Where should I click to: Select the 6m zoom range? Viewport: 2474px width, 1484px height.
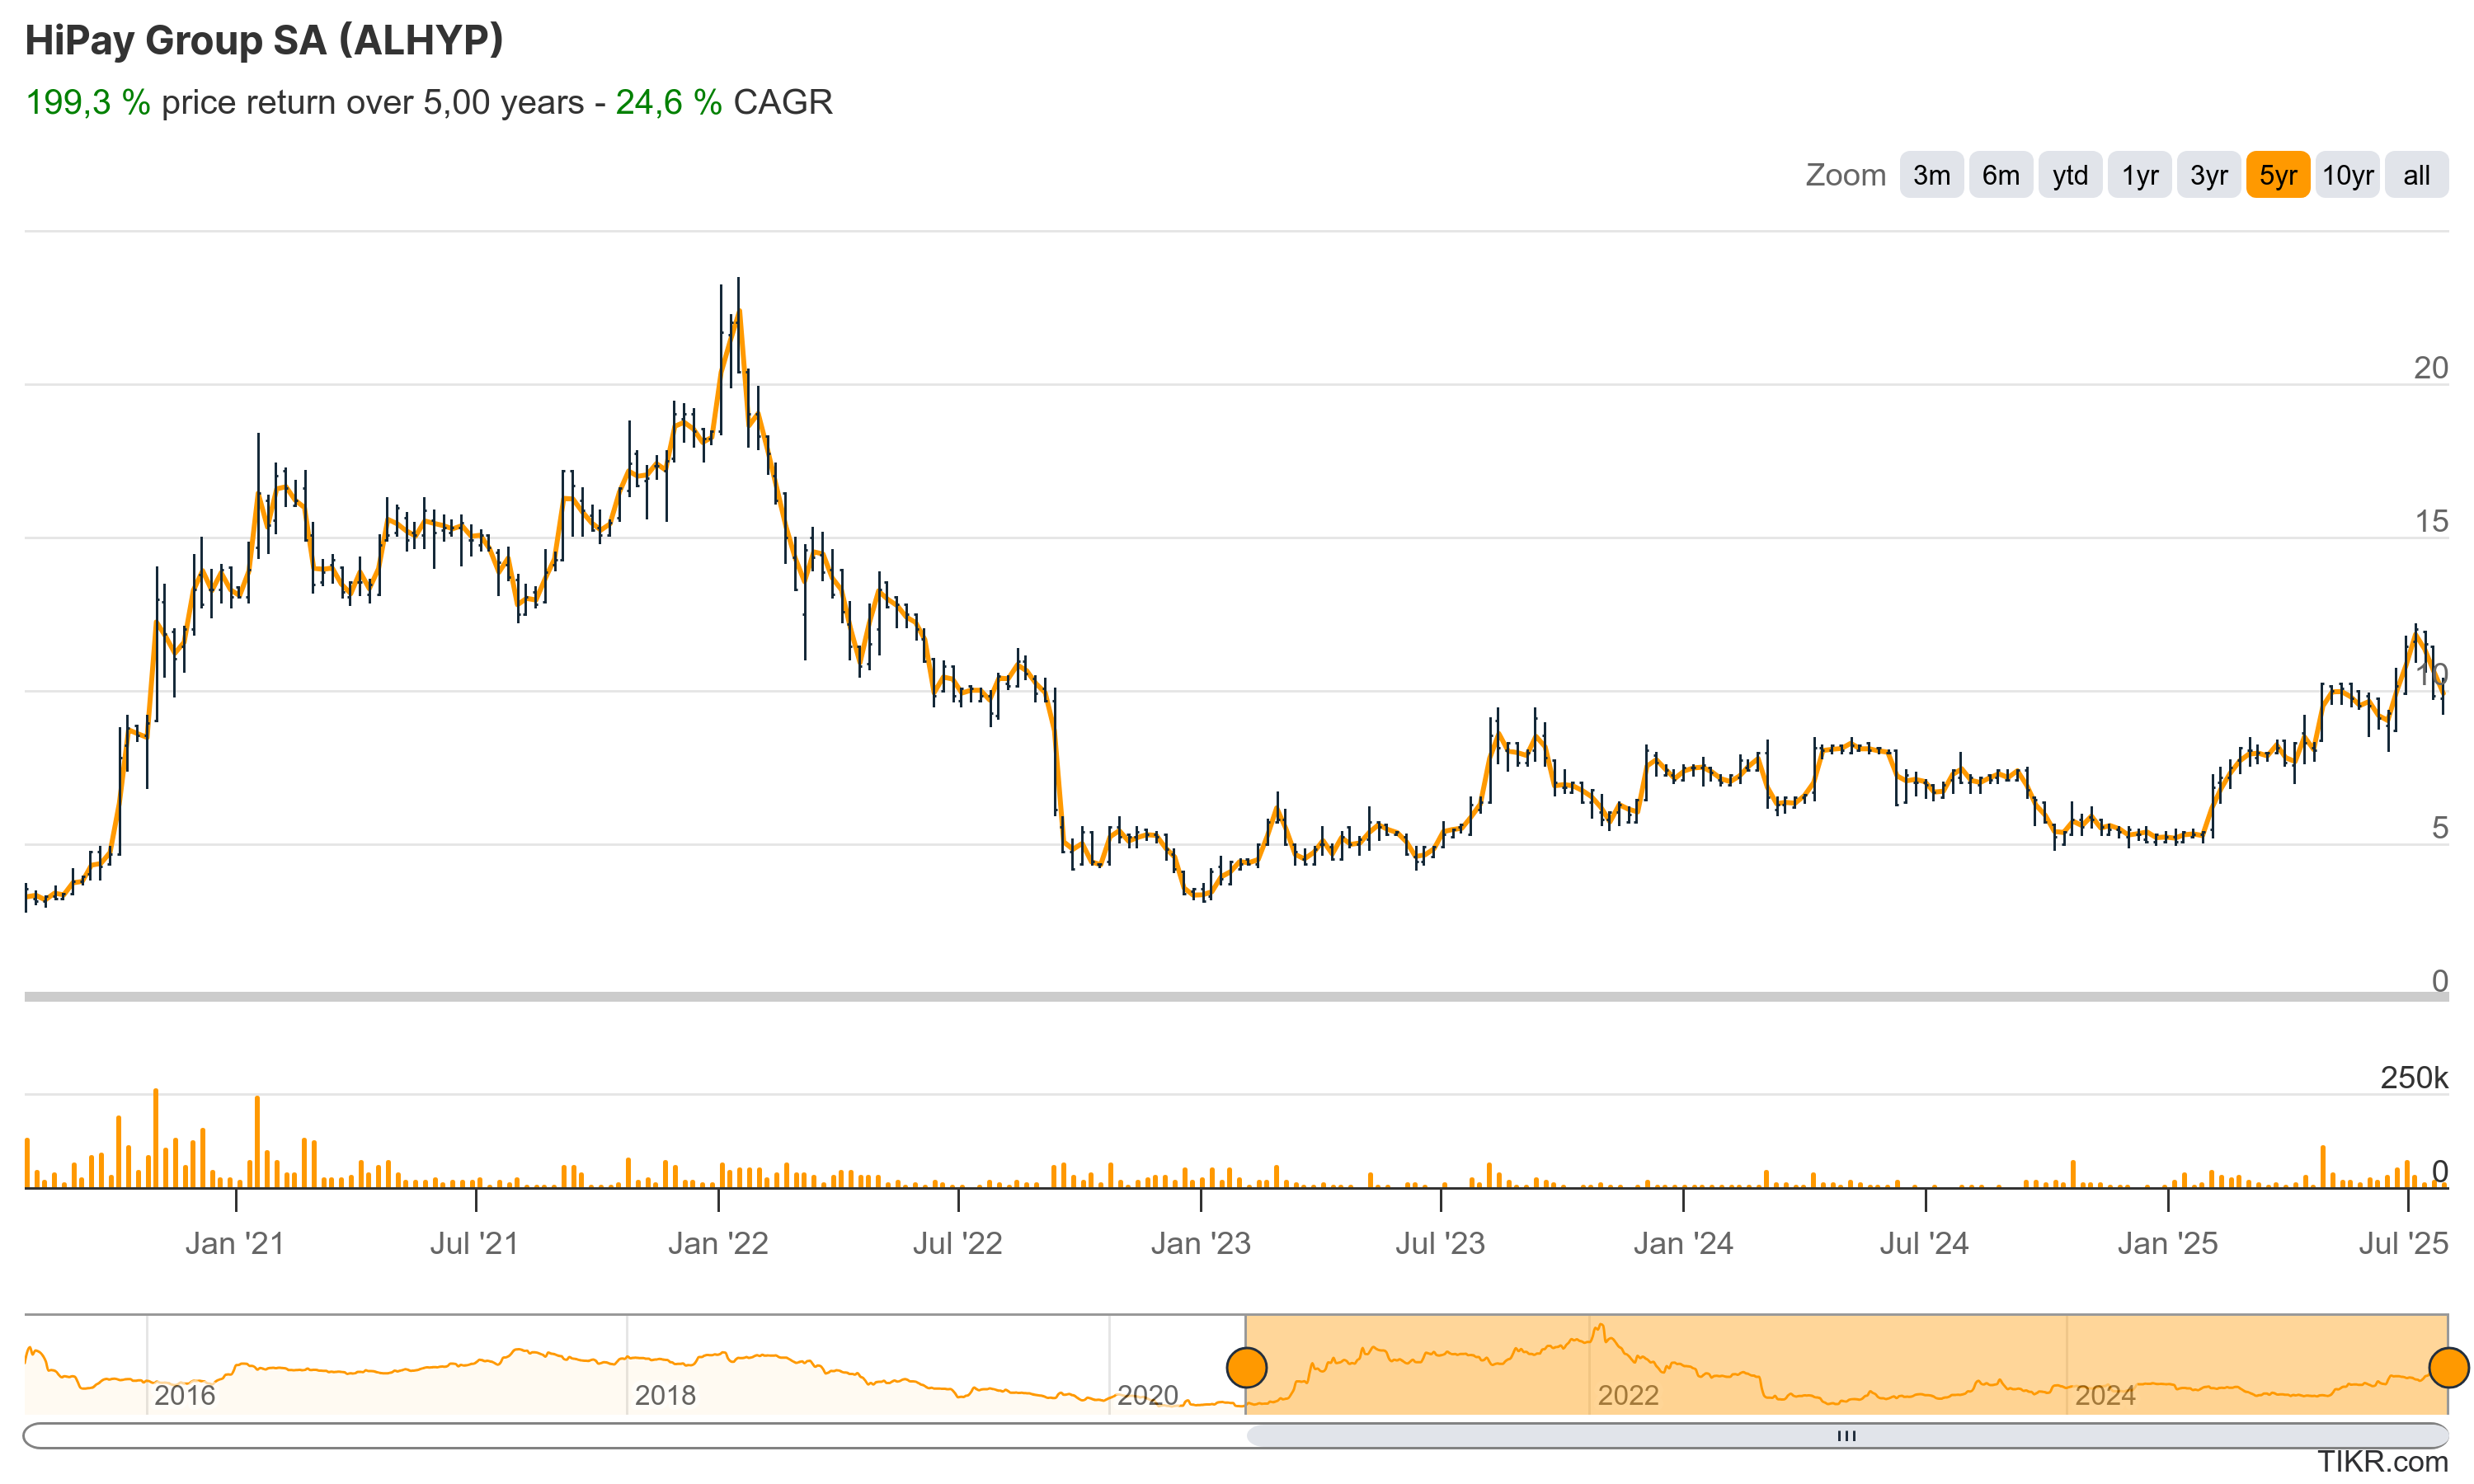click(x=2000, y=175)
